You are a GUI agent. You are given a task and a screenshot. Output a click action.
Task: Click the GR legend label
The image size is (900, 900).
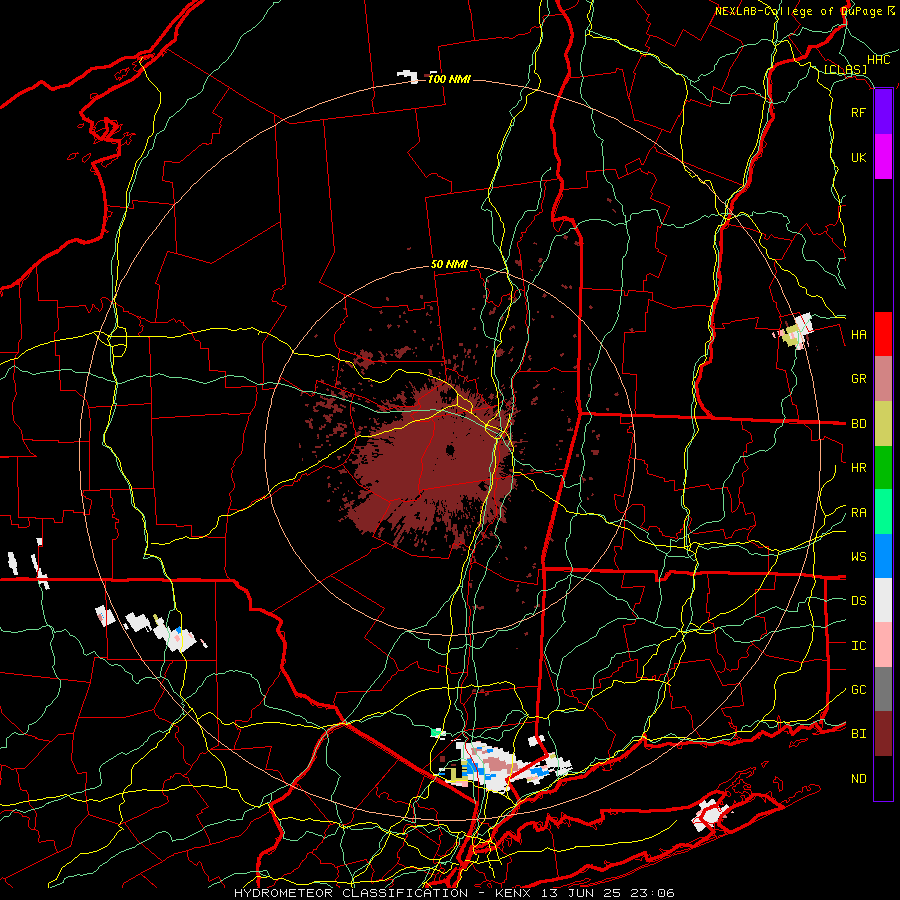point(858,379)
